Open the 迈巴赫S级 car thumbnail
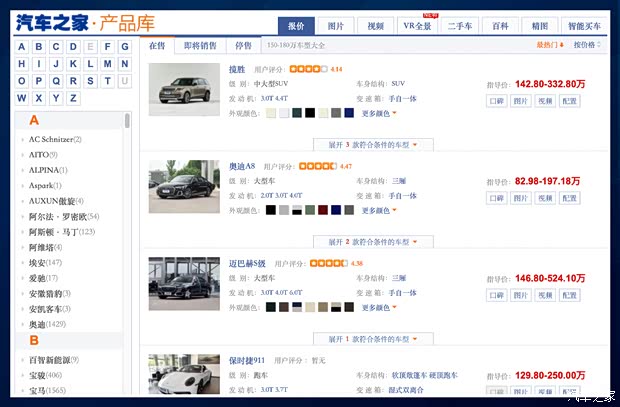The height and width of the screenshot is (407, 620). 184,284
